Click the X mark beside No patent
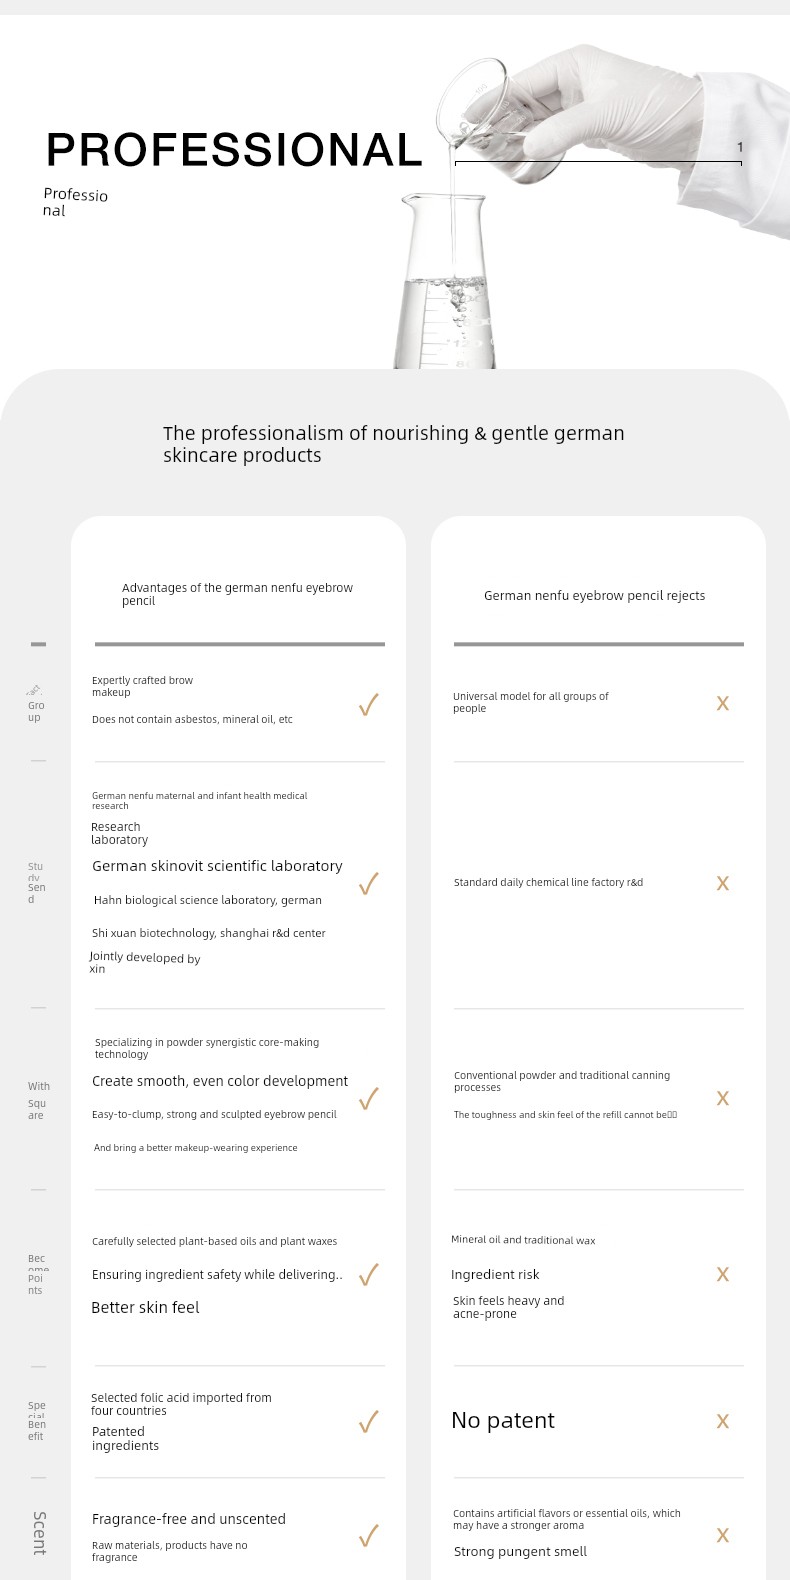This screenshot has height=1580, width=790. point(723,1421)
